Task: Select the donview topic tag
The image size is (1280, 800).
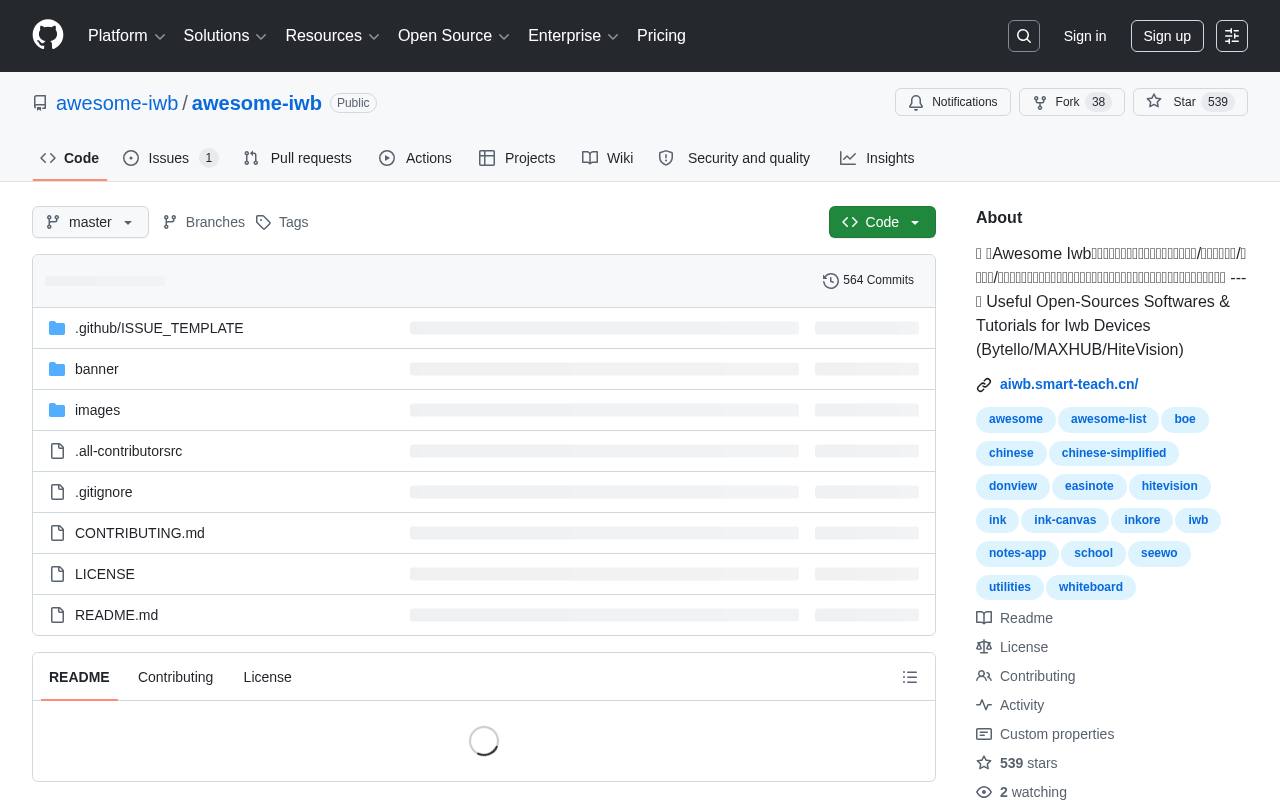Action: tap(1013, 487)
